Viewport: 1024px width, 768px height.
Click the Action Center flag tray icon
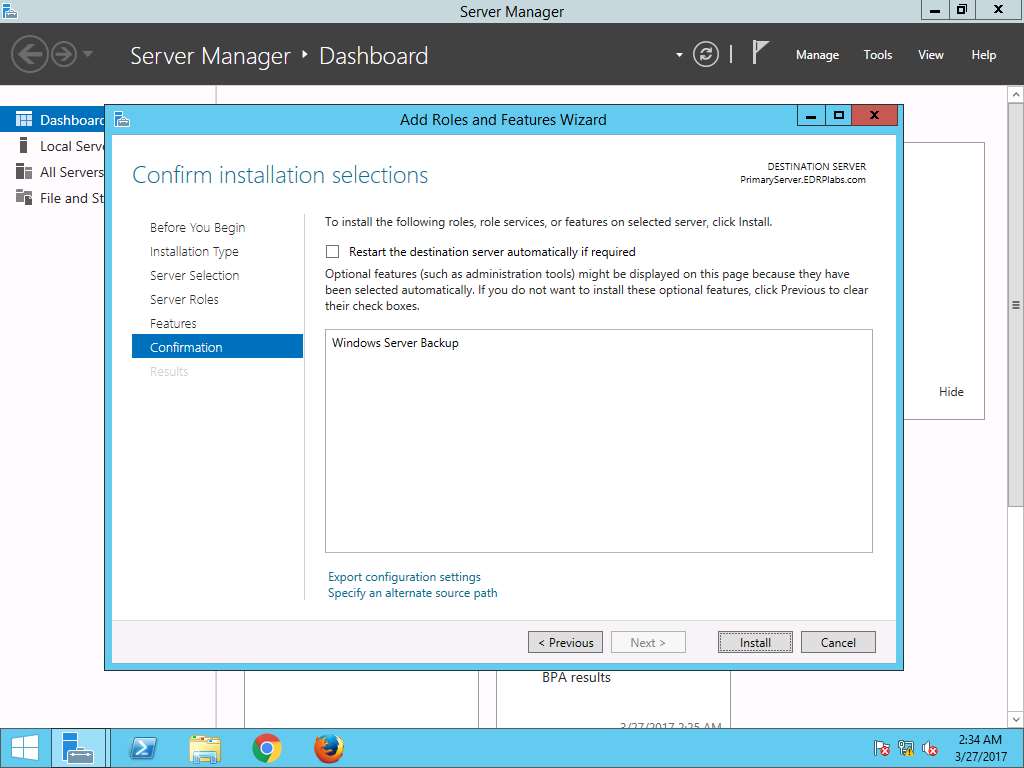coord(882,748)
